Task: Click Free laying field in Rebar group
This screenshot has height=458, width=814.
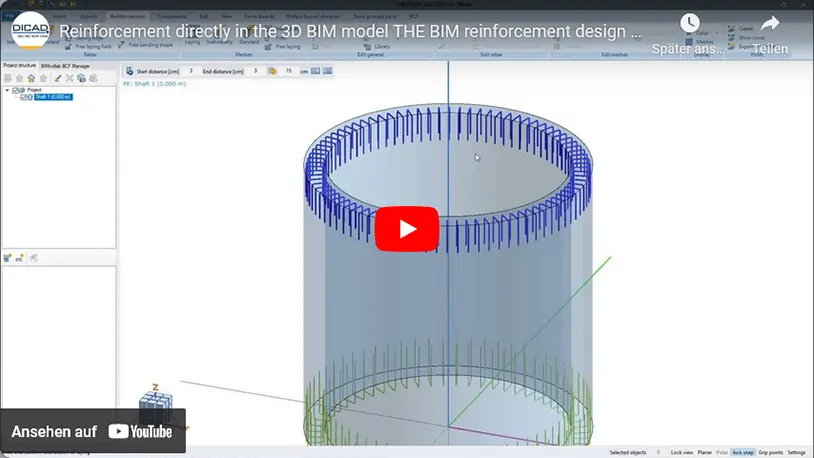Action: point(88,47)
